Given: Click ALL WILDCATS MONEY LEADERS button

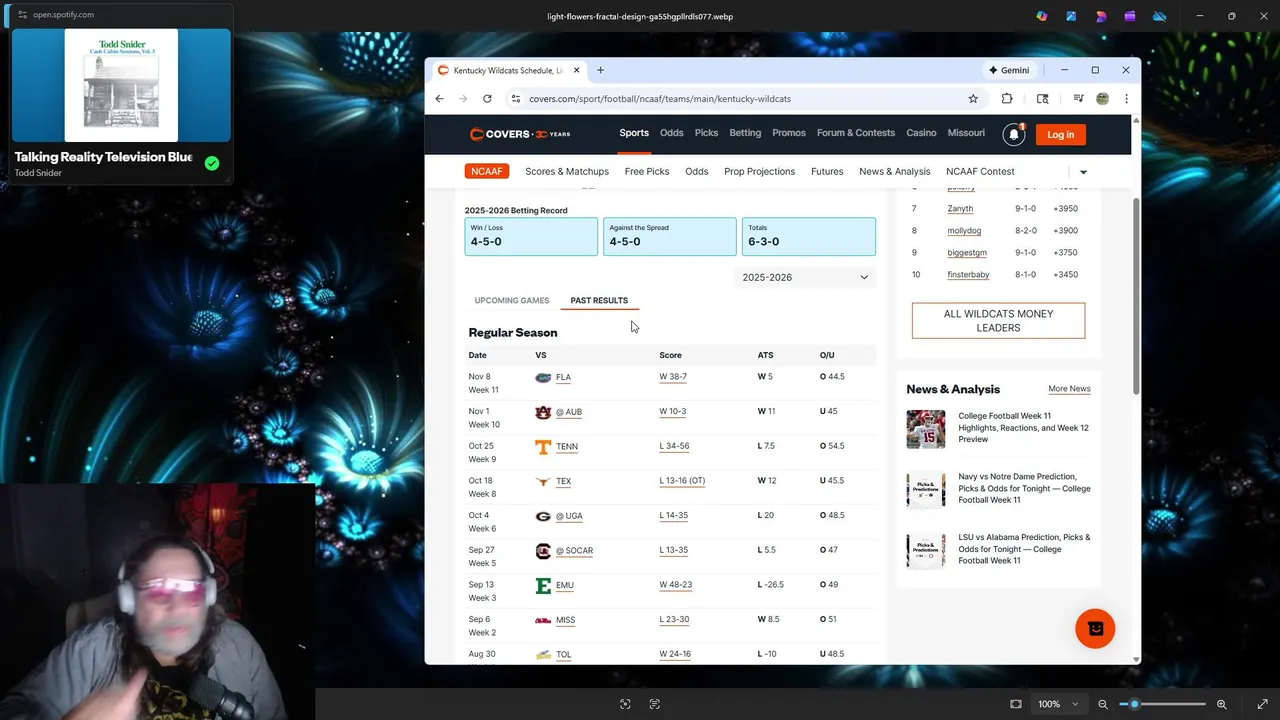Looking at the screenshot, I should (998, 321).
